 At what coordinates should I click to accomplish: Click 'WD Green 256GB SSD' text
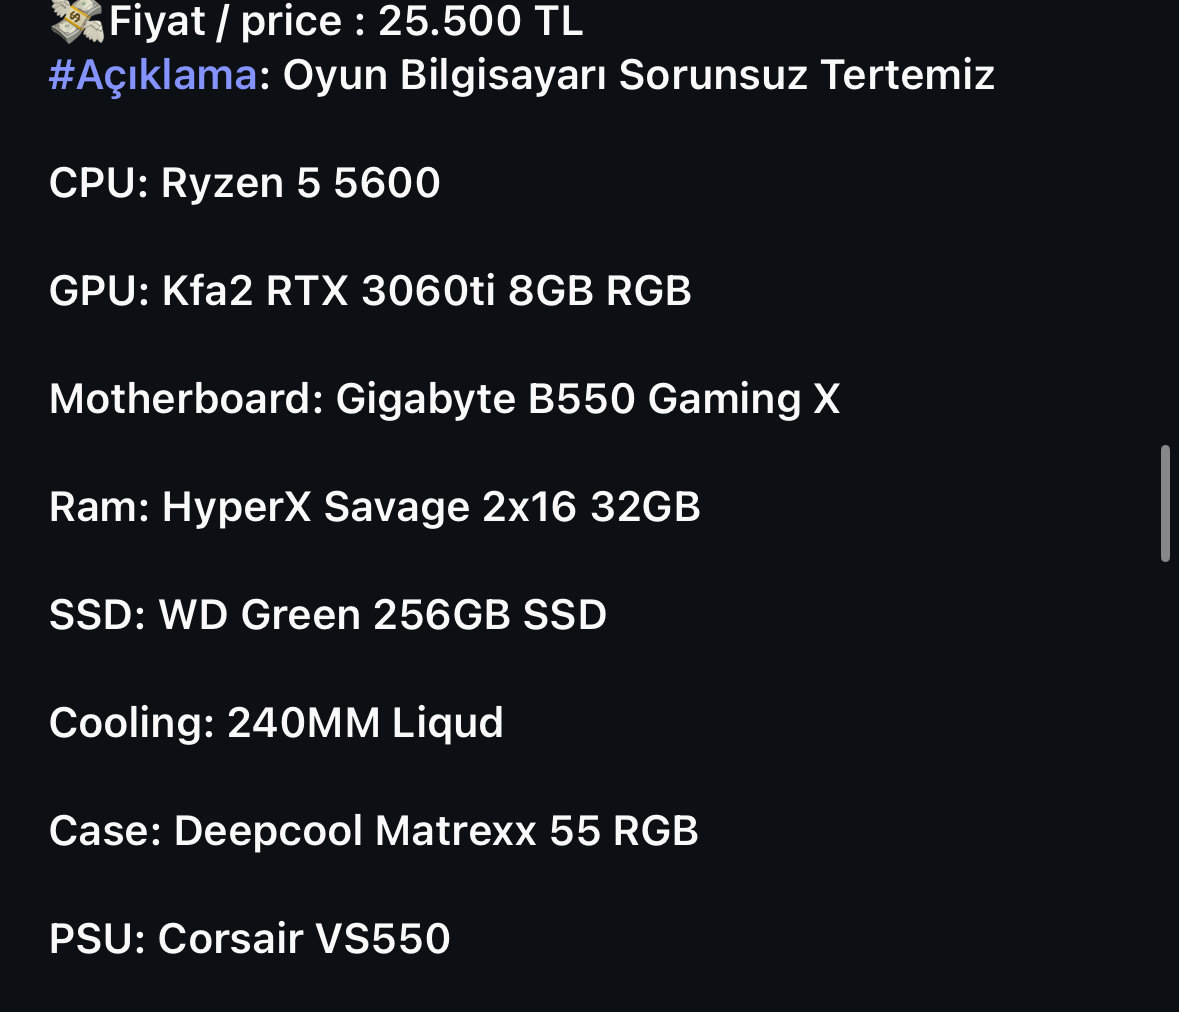pyautogui.click(x=382, y=615)
